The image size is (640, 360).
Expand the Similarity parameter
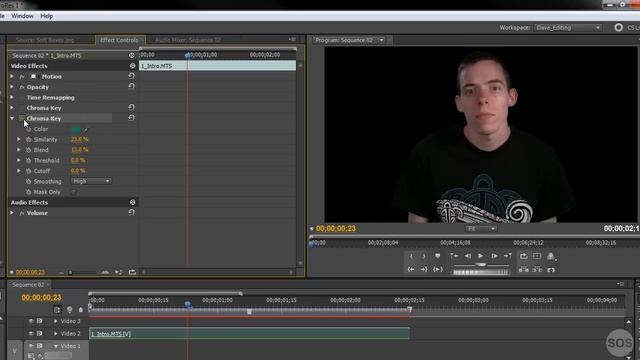coord(19,139)
